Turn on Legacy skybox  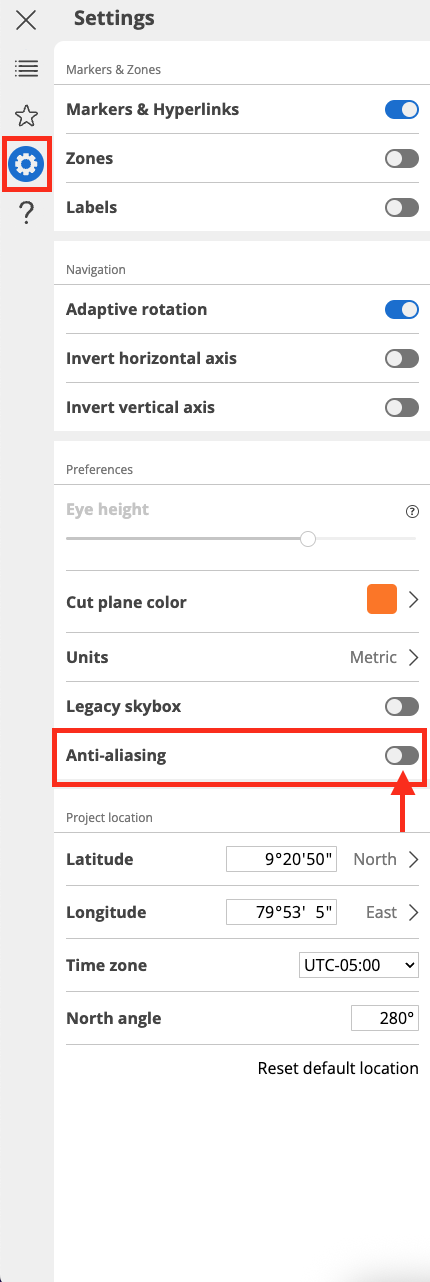coord(402,707)
